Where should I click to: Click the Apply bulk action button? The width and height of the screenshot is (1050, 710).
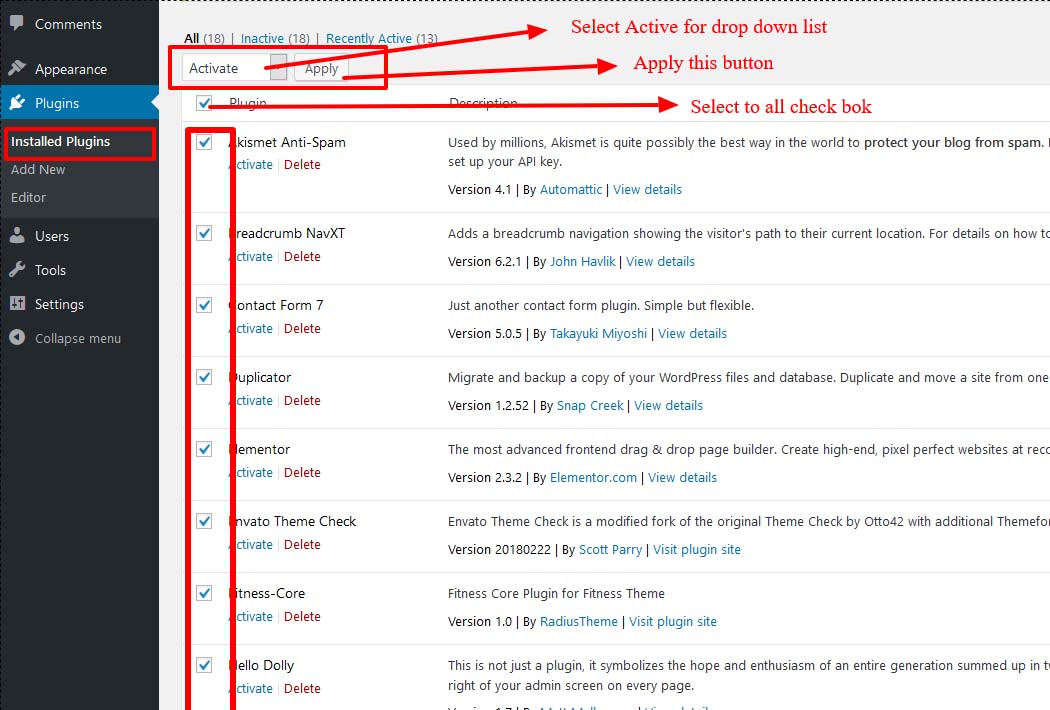[x=321, y=68]
